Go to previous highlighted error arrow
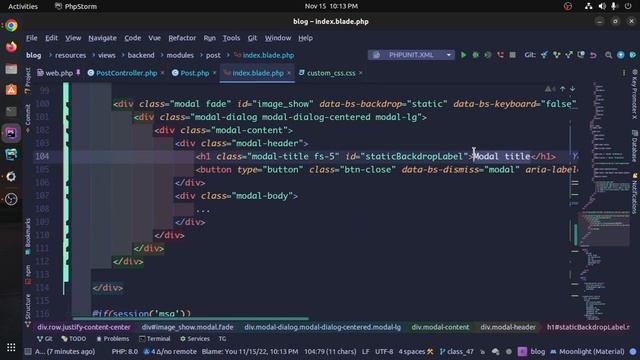 pyautogui.click(x=562, y=89)
